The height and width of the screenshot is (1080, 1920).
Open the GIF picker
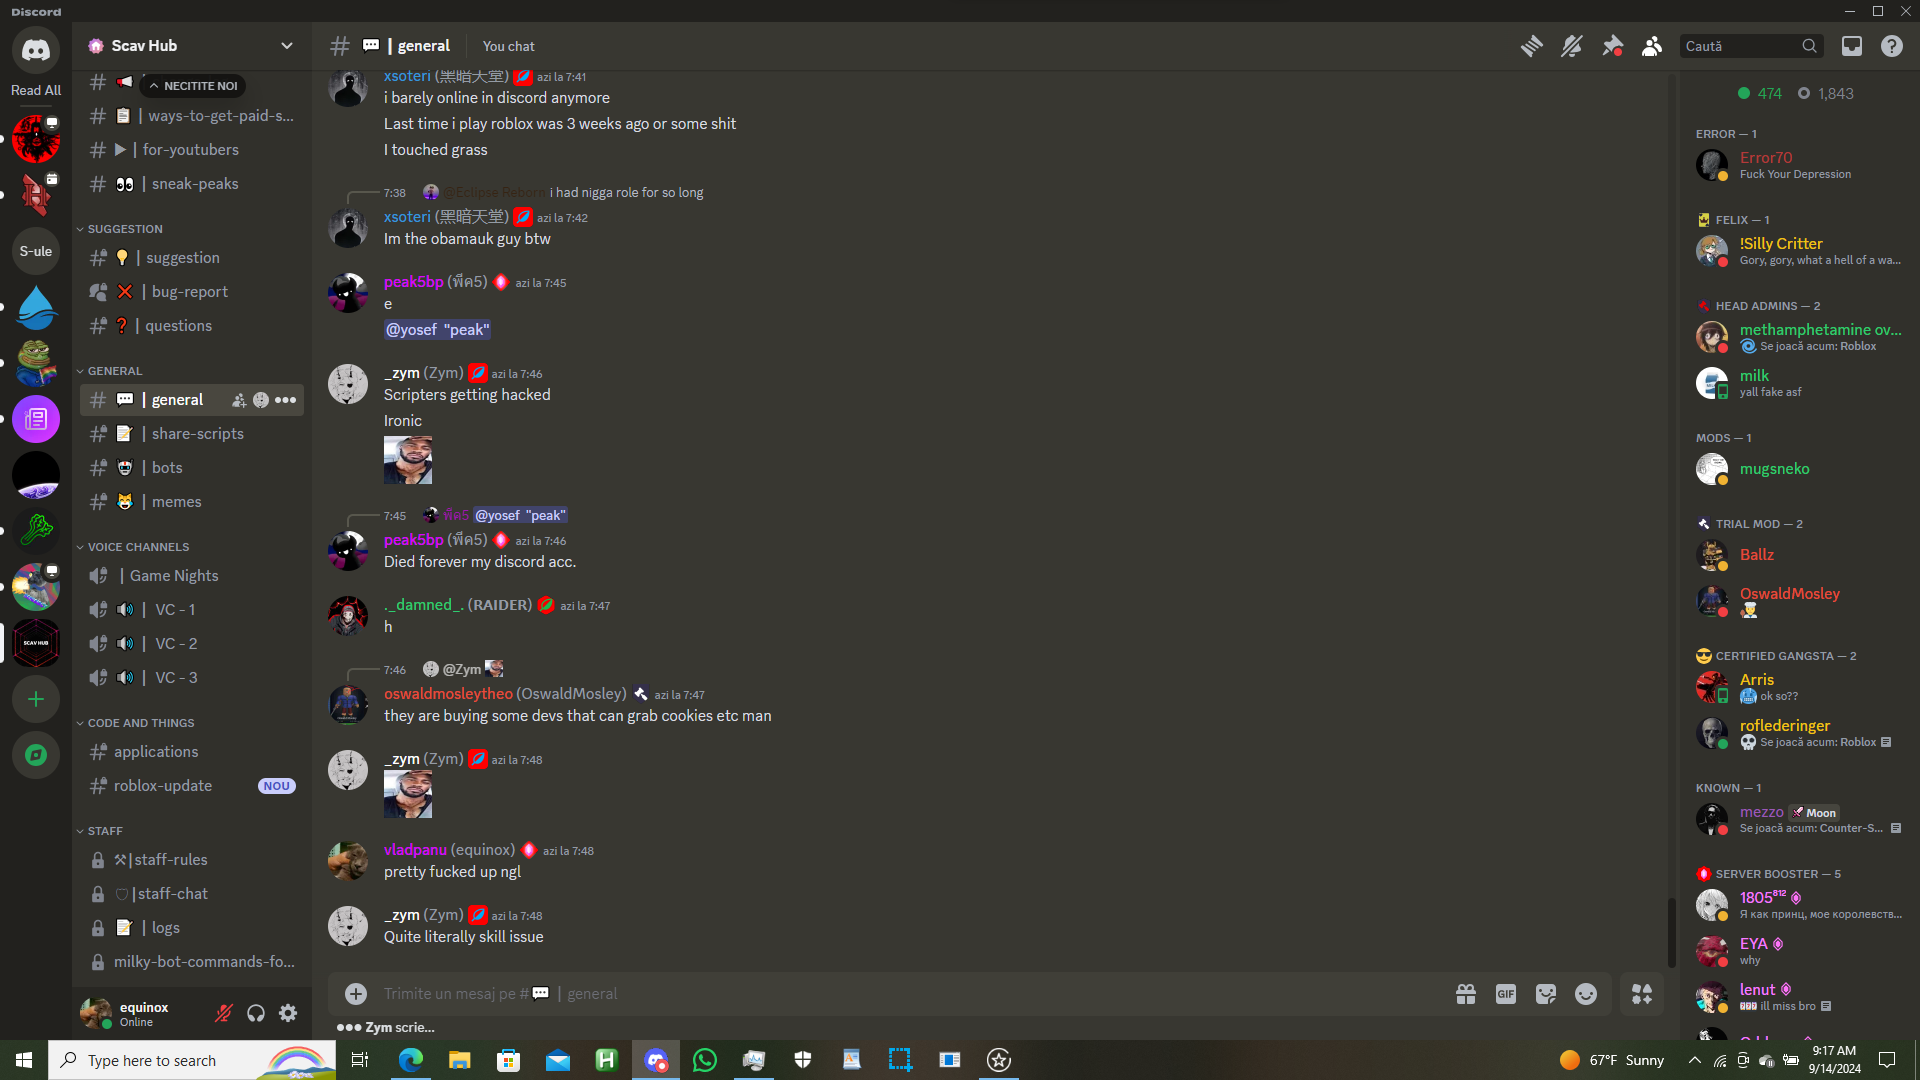coord(1506,994)
